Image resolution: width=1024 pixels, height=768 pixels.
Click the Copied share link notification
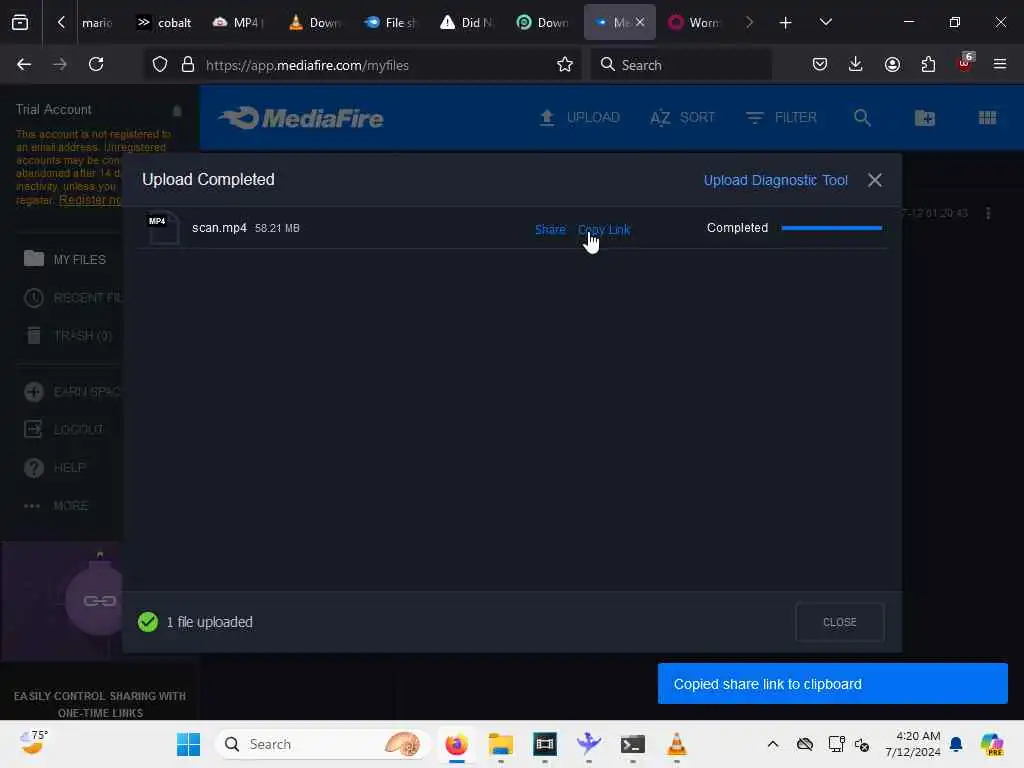833,684
